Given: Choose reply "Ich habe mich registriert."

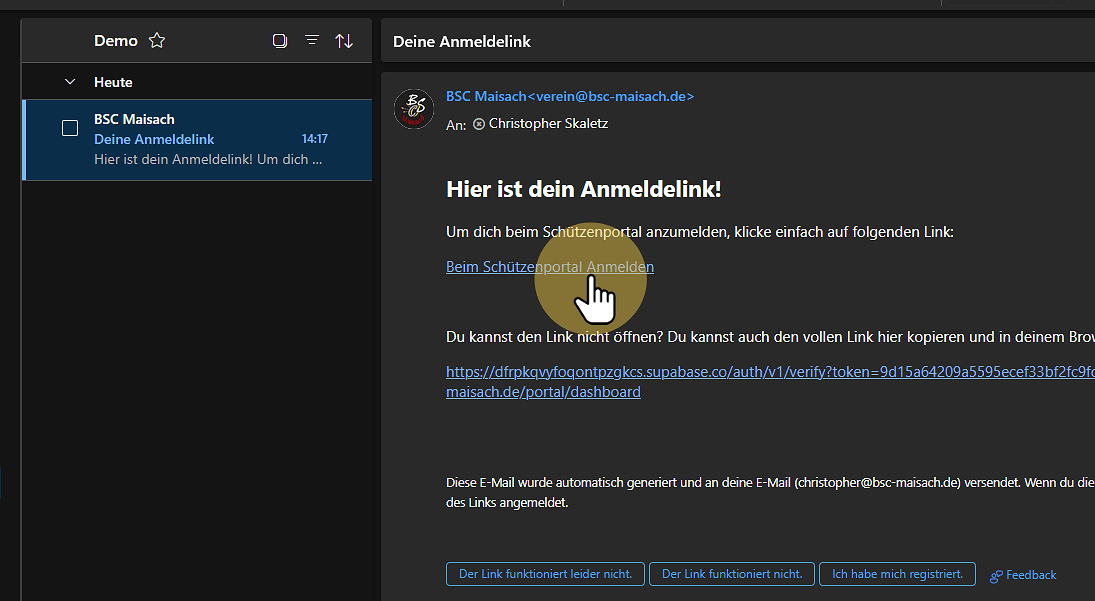Looking at the screenshot, I should pyautogui.click(x=897, y=574).
